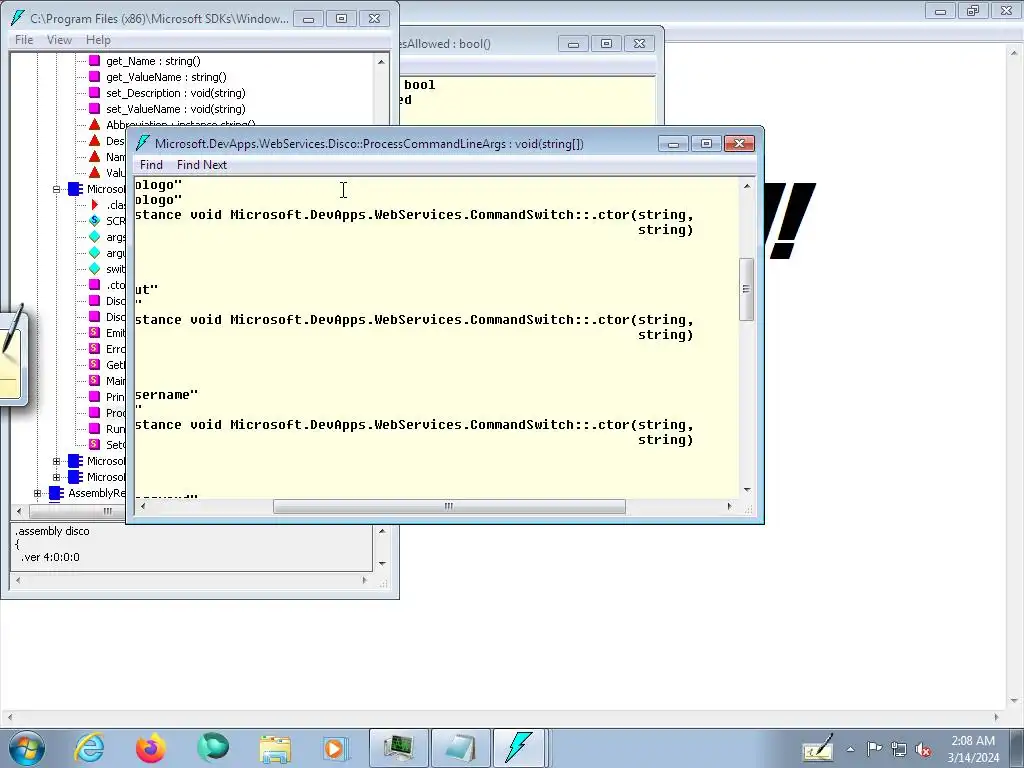Viewport: 1024px width, 768px height.
Task: Show hidden system tray icons
Action: coord(850,749)
